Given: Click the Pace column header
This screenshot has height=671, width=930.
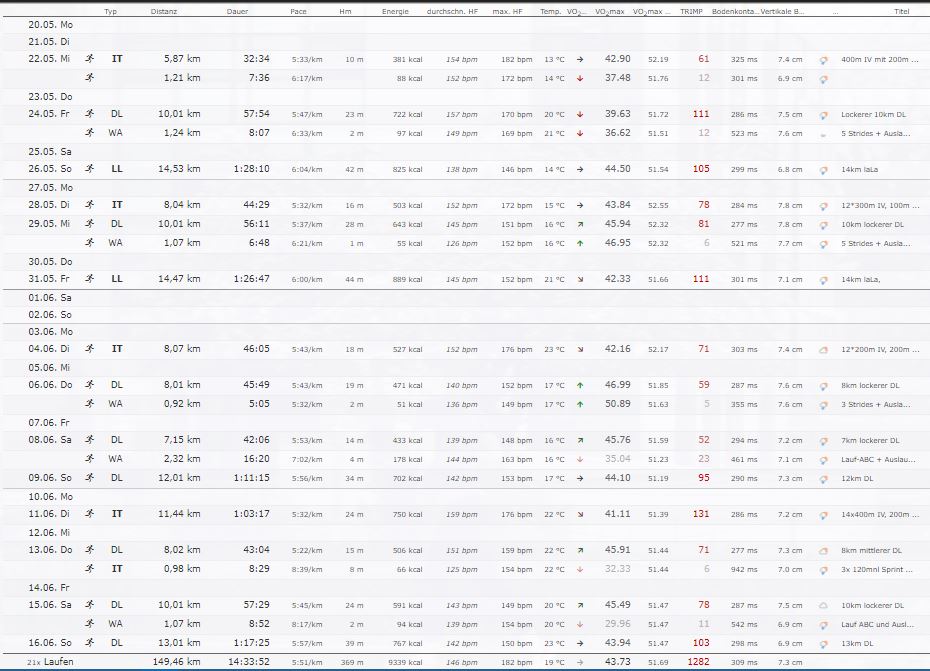Looking at the screenshot, I should (x=298, y=11).
